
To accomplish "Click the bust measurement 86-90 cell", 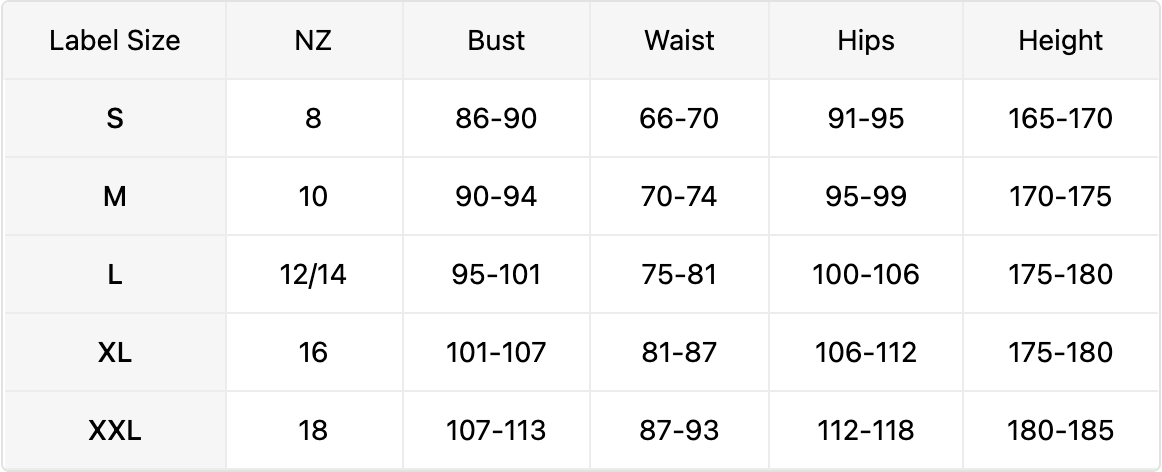I will point(496,119).
